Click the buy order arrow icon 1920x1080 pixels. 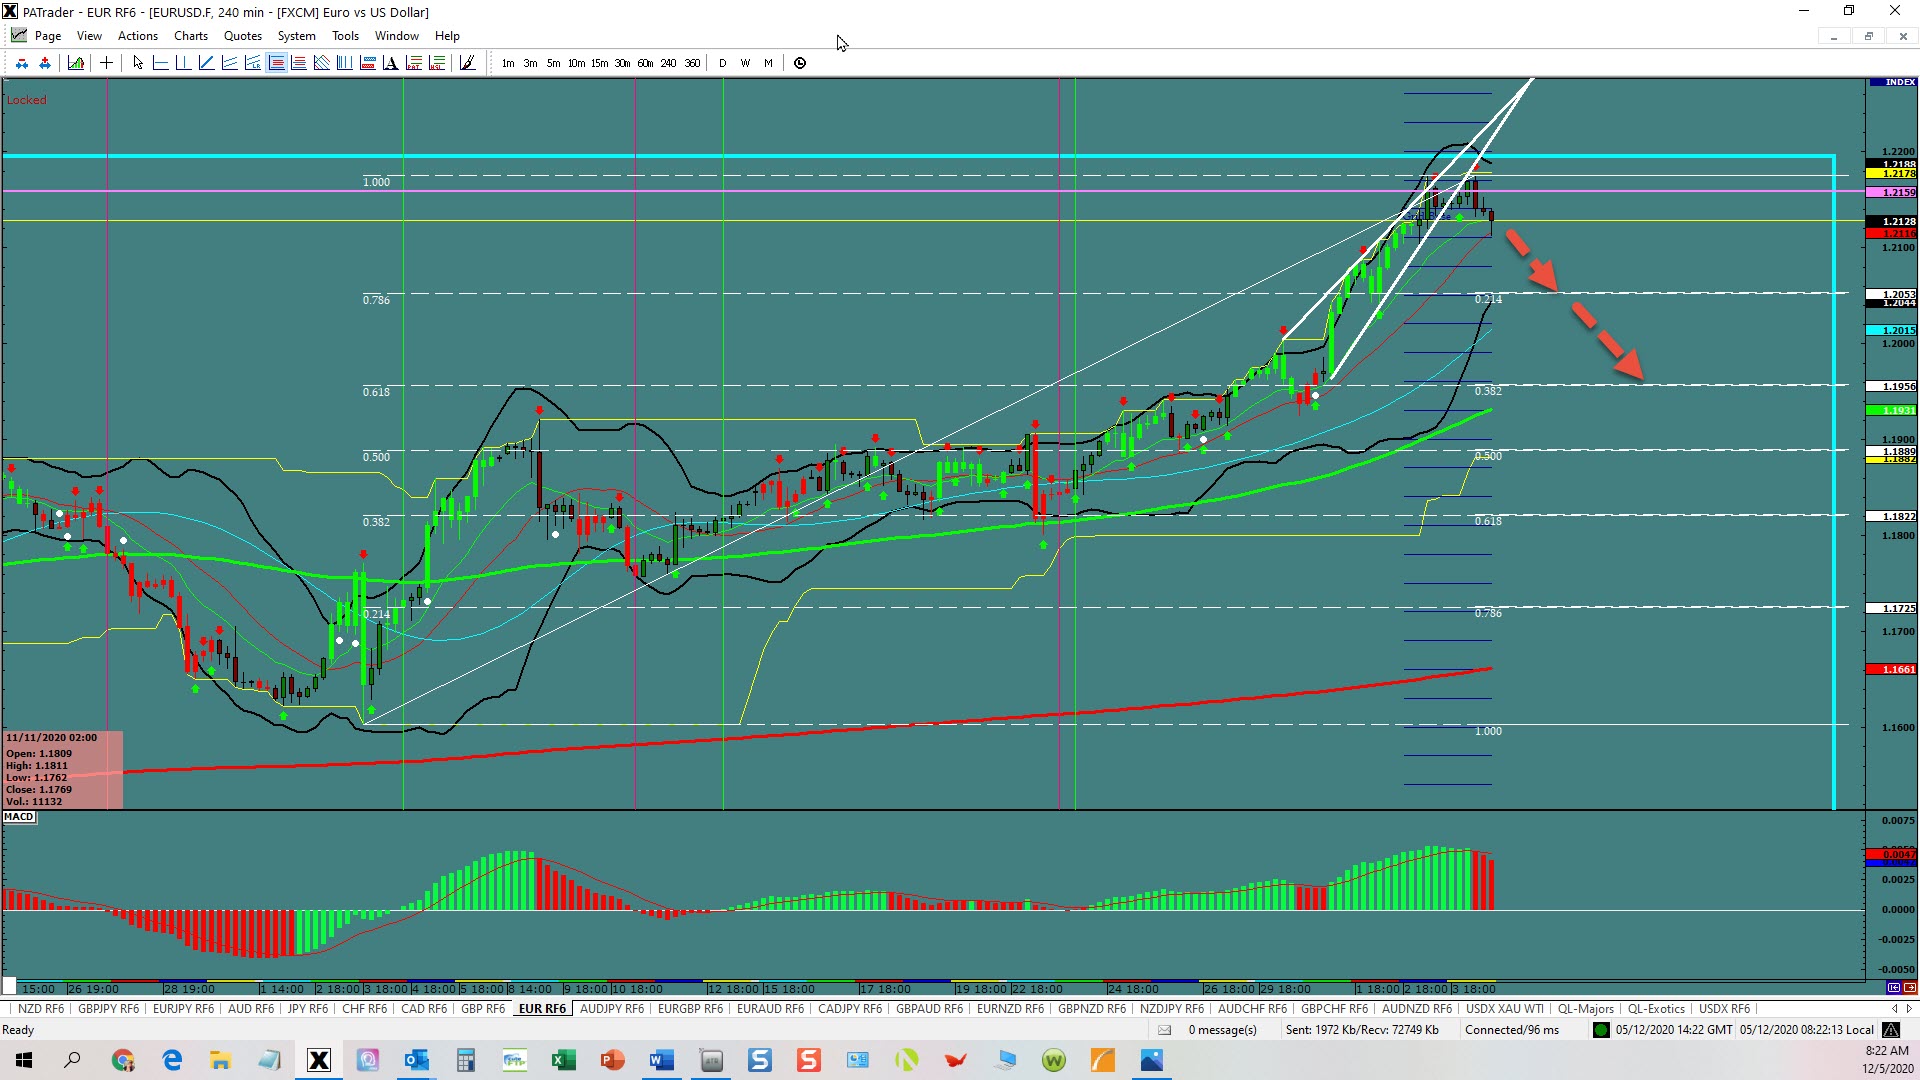pos(45,63)
